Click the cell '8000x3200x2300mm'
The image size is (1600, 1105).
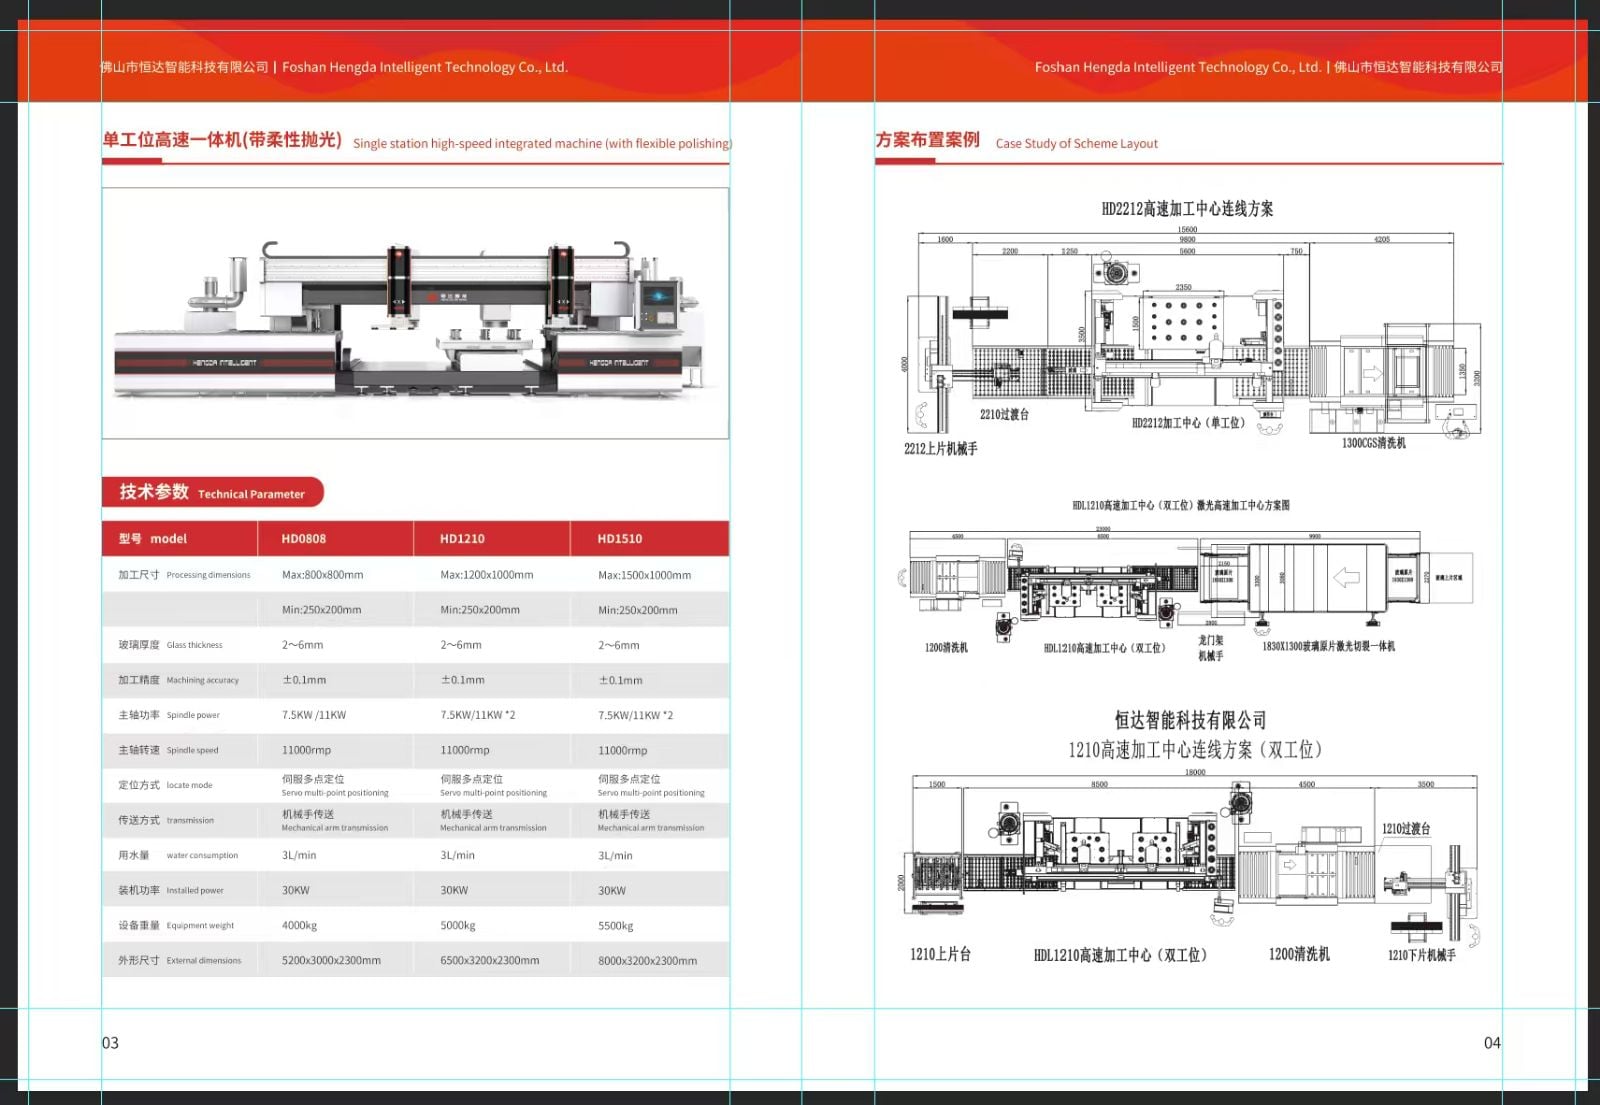pyautogui.click(x=648, y=960)
